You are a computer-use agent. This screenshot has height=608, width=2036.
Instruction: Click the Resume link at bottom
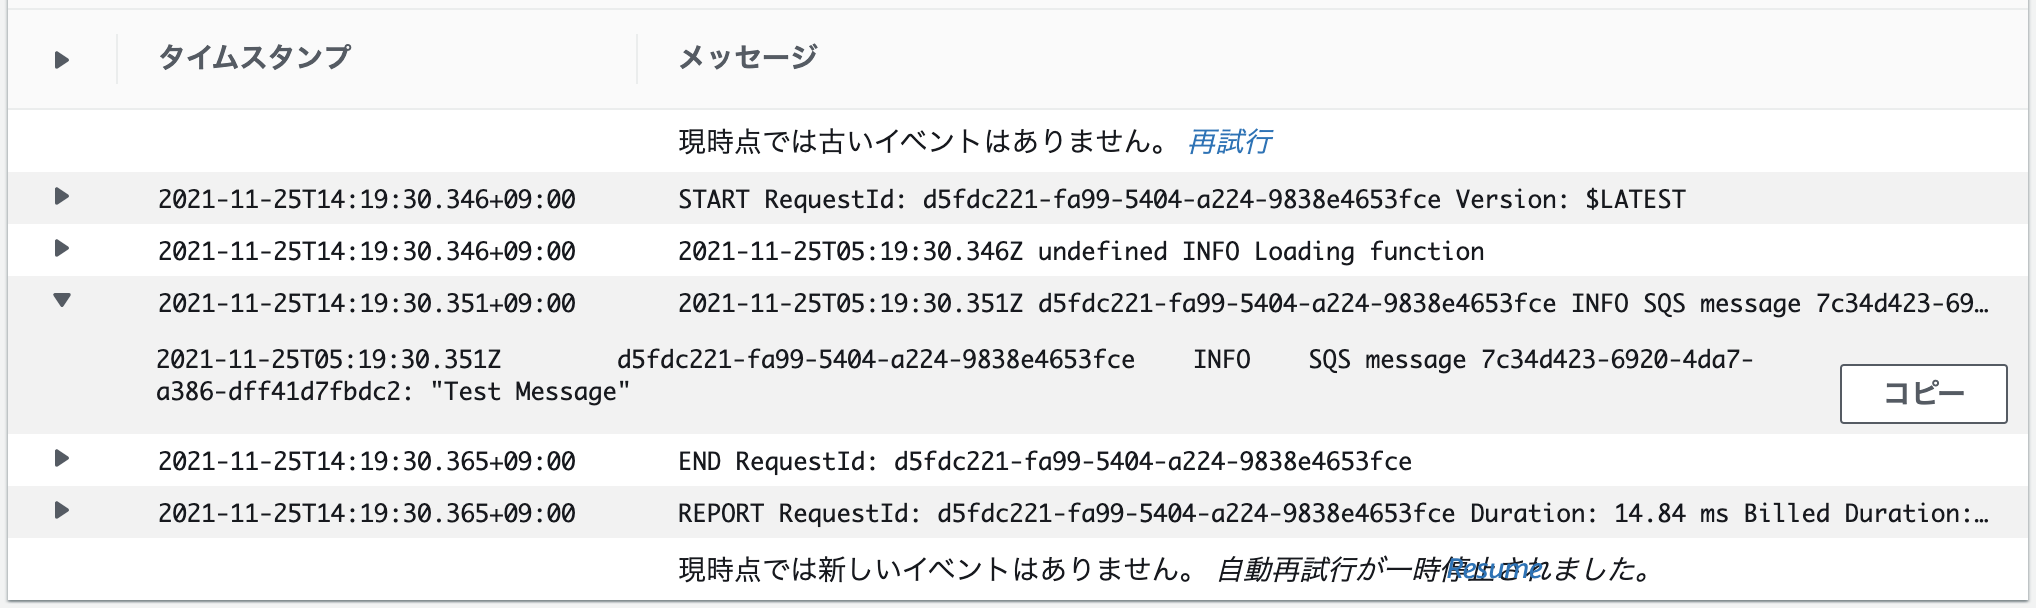tap(1493, 569)
